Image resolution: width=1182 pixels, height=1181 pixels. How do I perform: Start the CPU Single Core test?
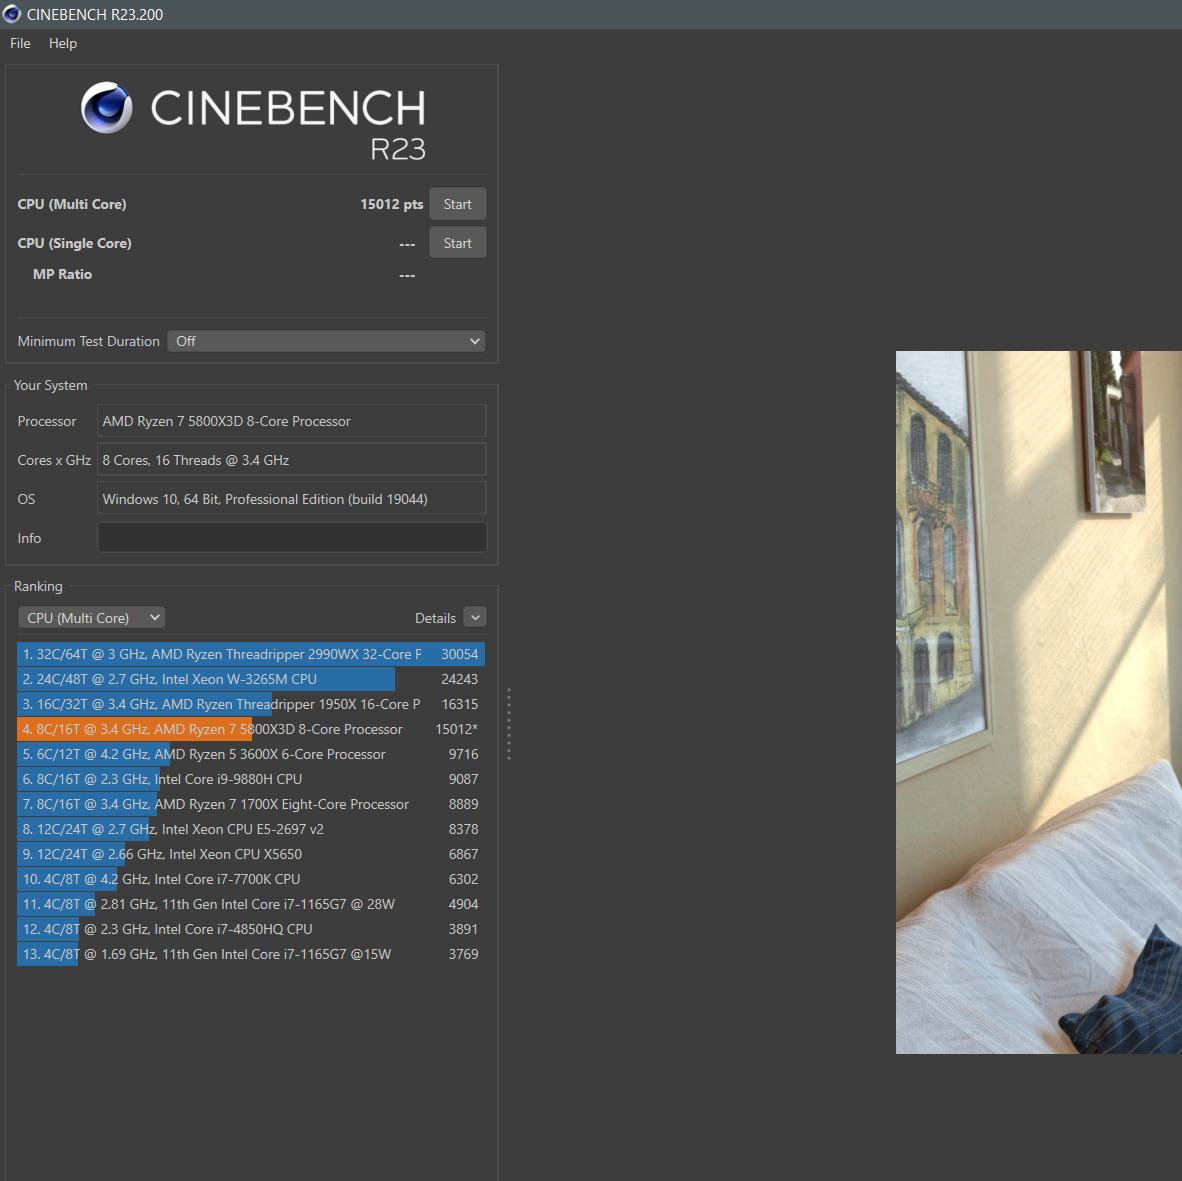coord(458,243)
